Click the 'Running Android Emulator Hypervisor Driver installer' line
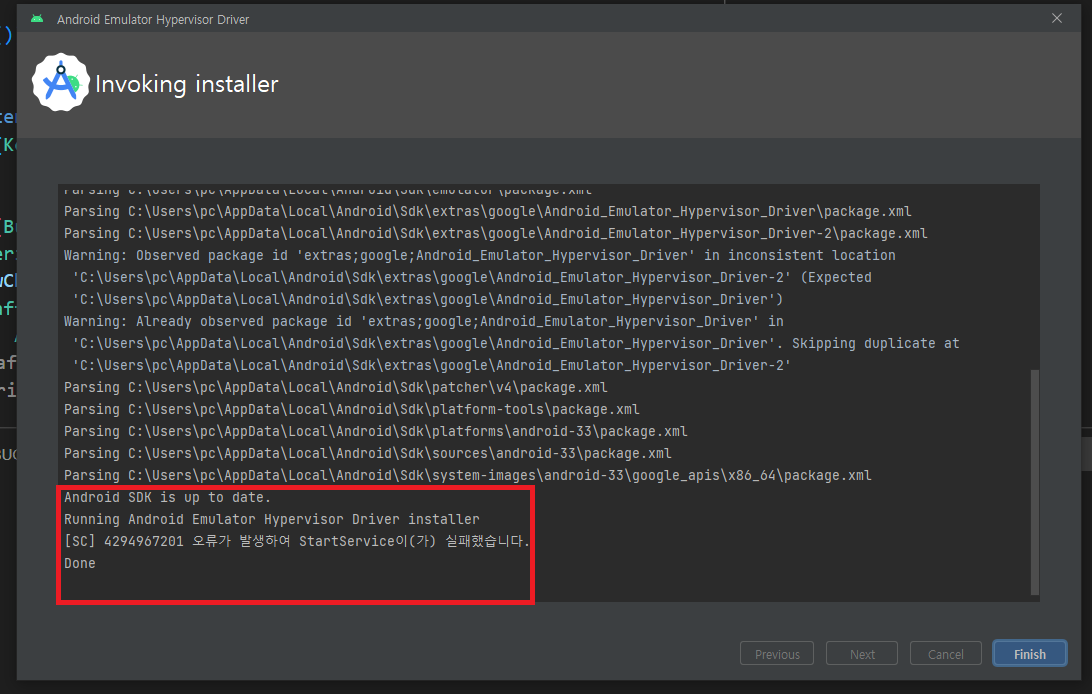 click(x=272, y=519)
